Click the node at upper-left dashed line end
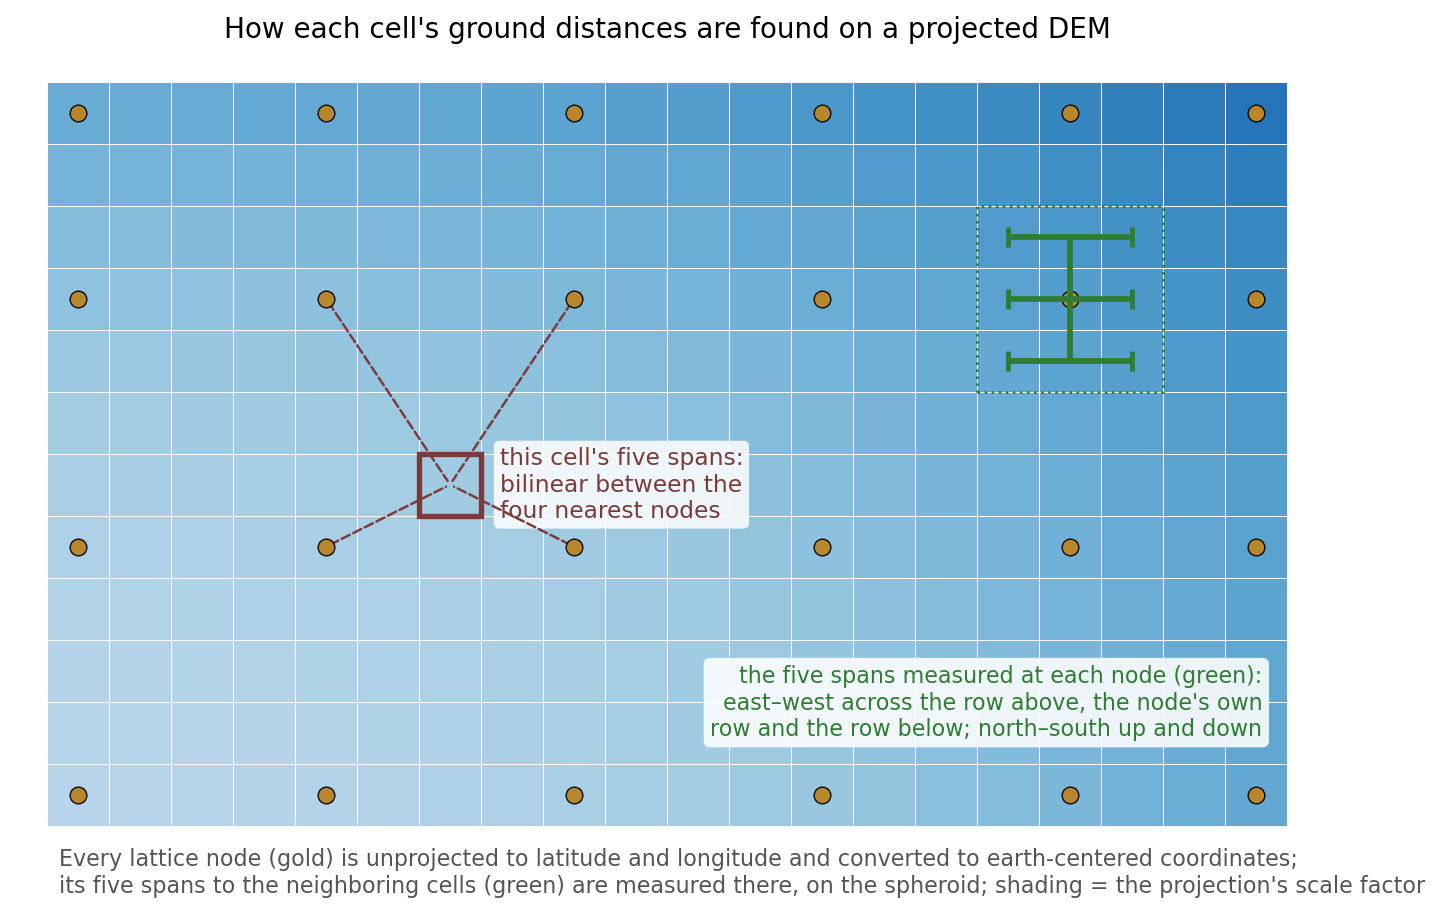This screenshot has height=913, width=1441. 326,299
